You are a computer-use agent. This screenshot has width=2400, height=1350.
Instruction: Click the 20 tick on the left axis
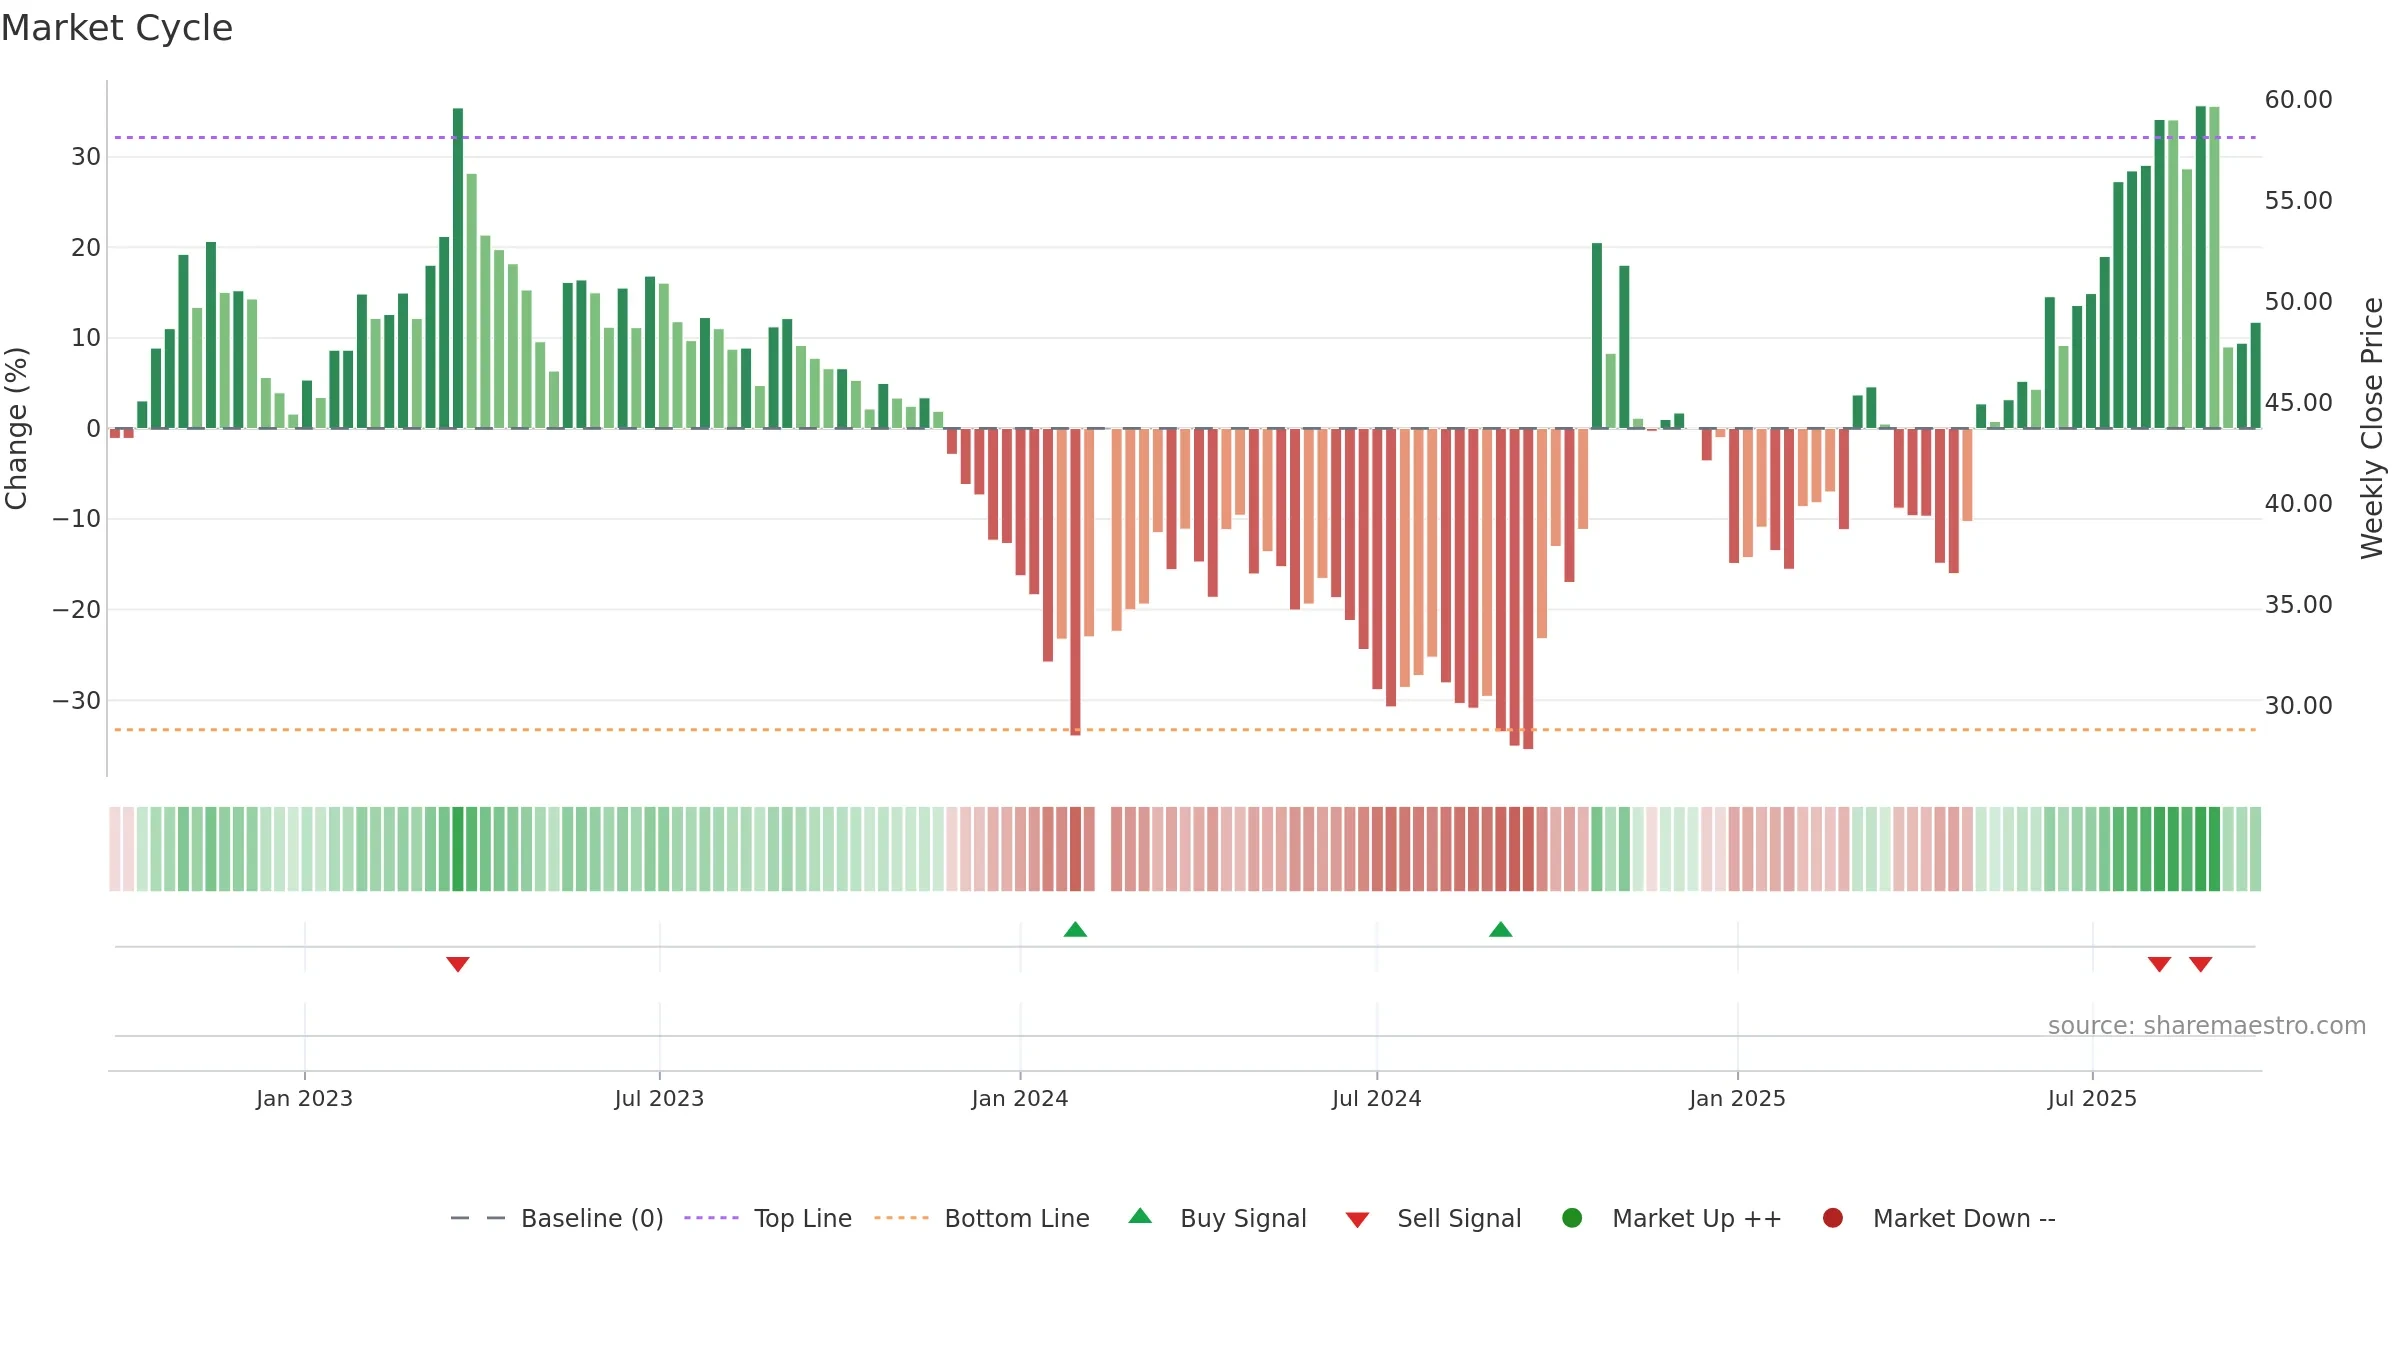point(86,247)
